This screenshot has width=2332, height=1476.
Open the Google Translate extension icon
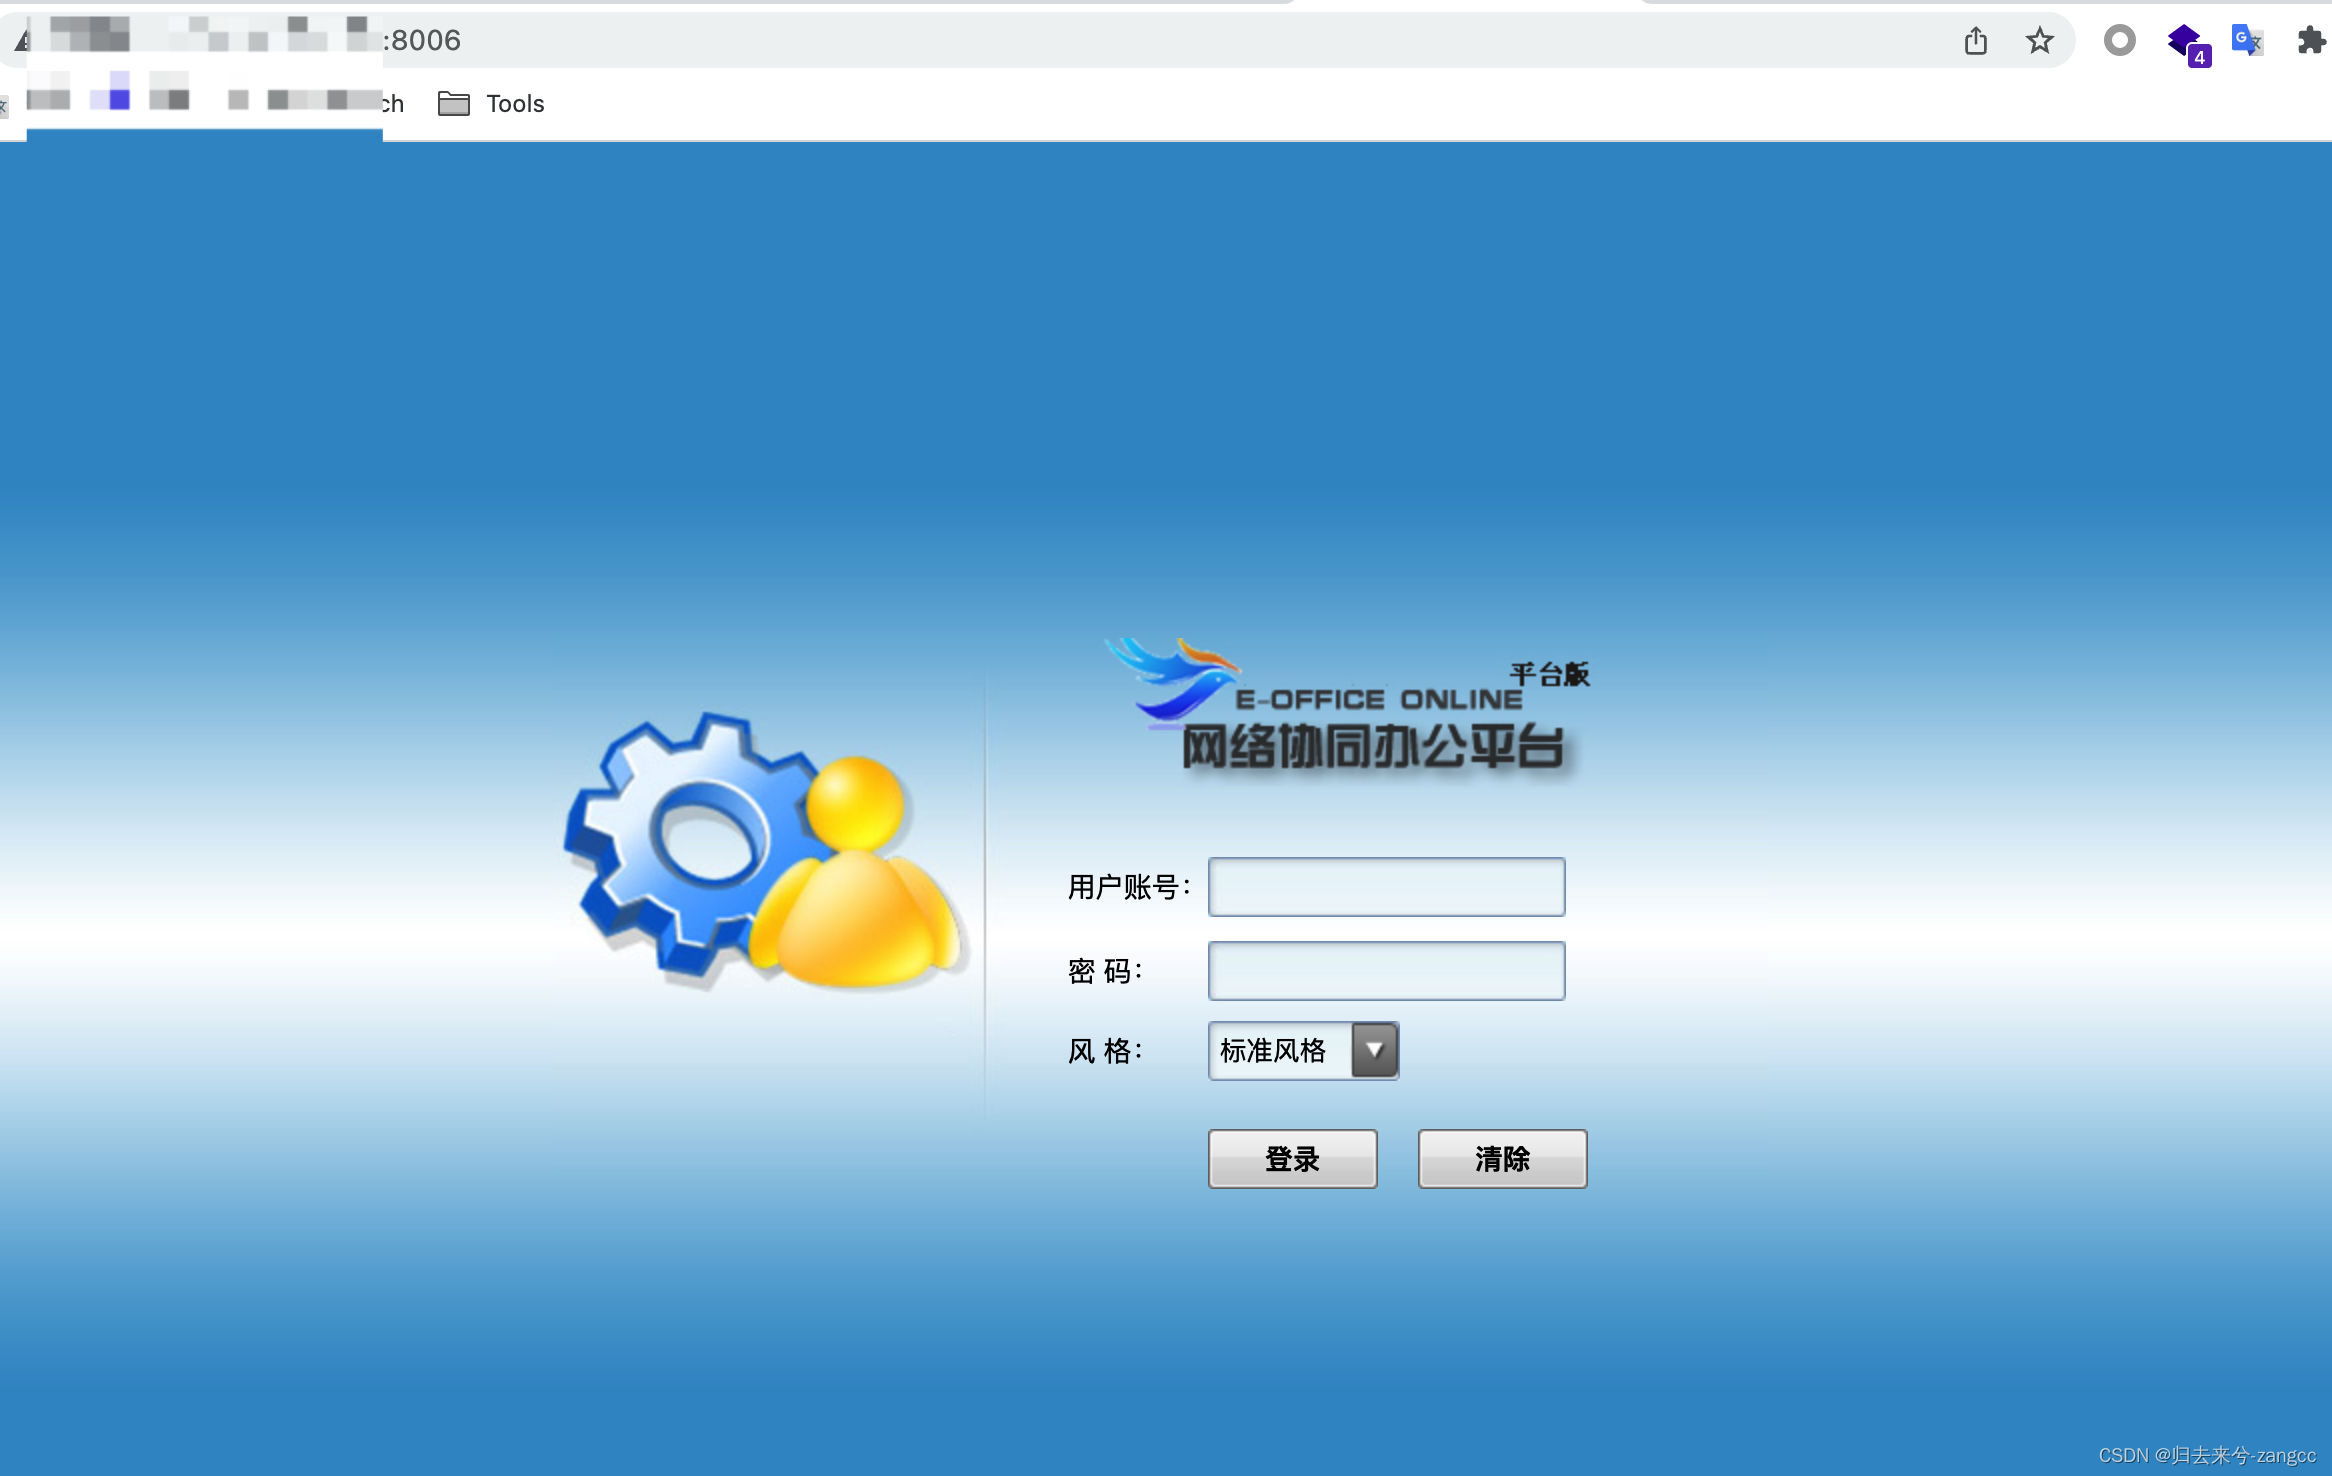coord(2248,40)
